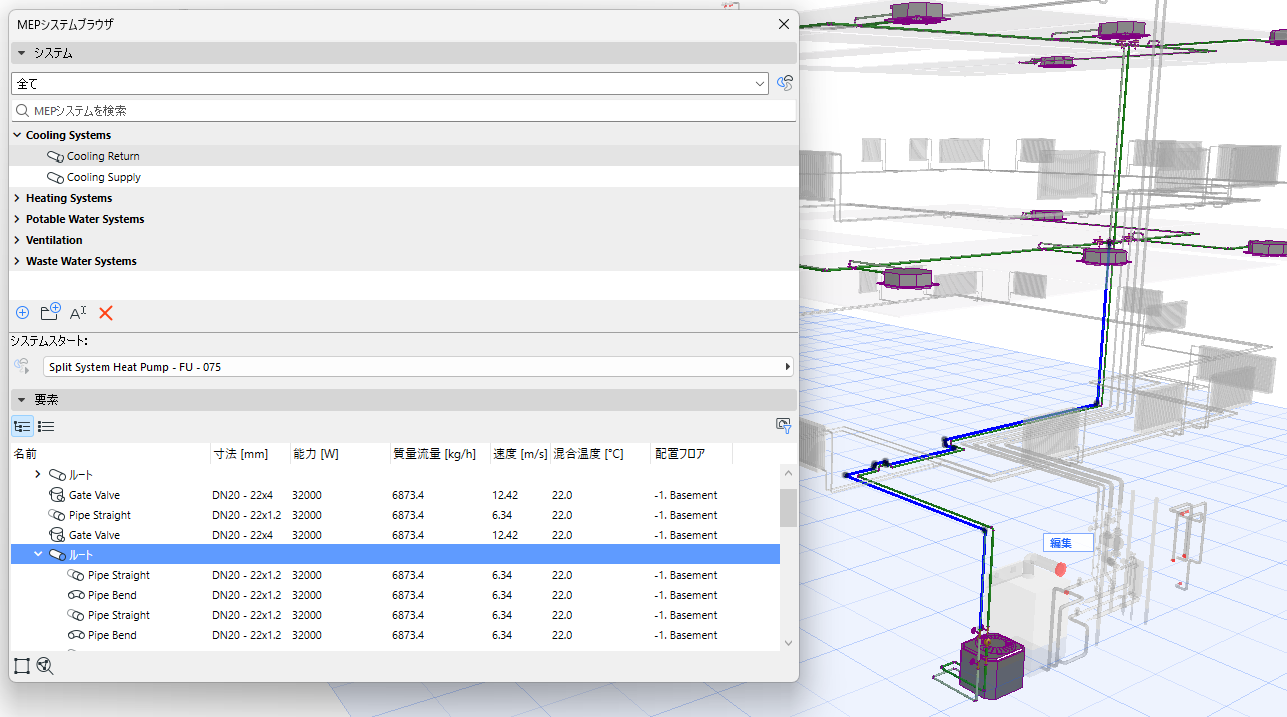Close the MEPシステムブラウザ window
This screenshot has height=717, width=1287.
coord(783,24)
